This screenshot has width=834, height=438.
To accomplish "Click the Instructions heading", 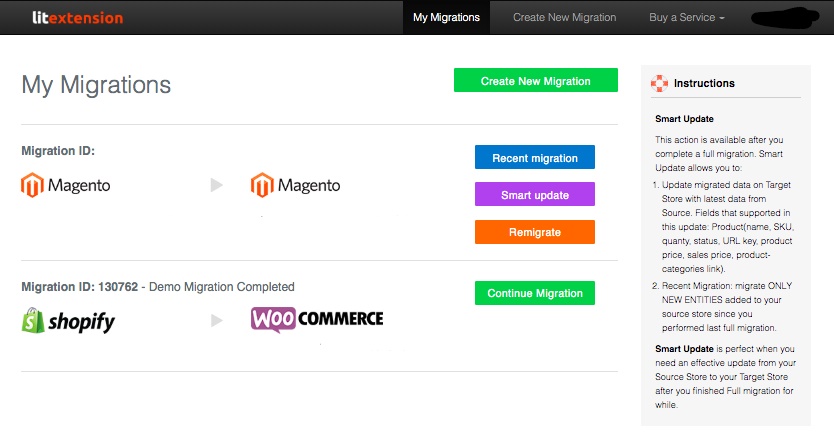I will click(704, 83).
